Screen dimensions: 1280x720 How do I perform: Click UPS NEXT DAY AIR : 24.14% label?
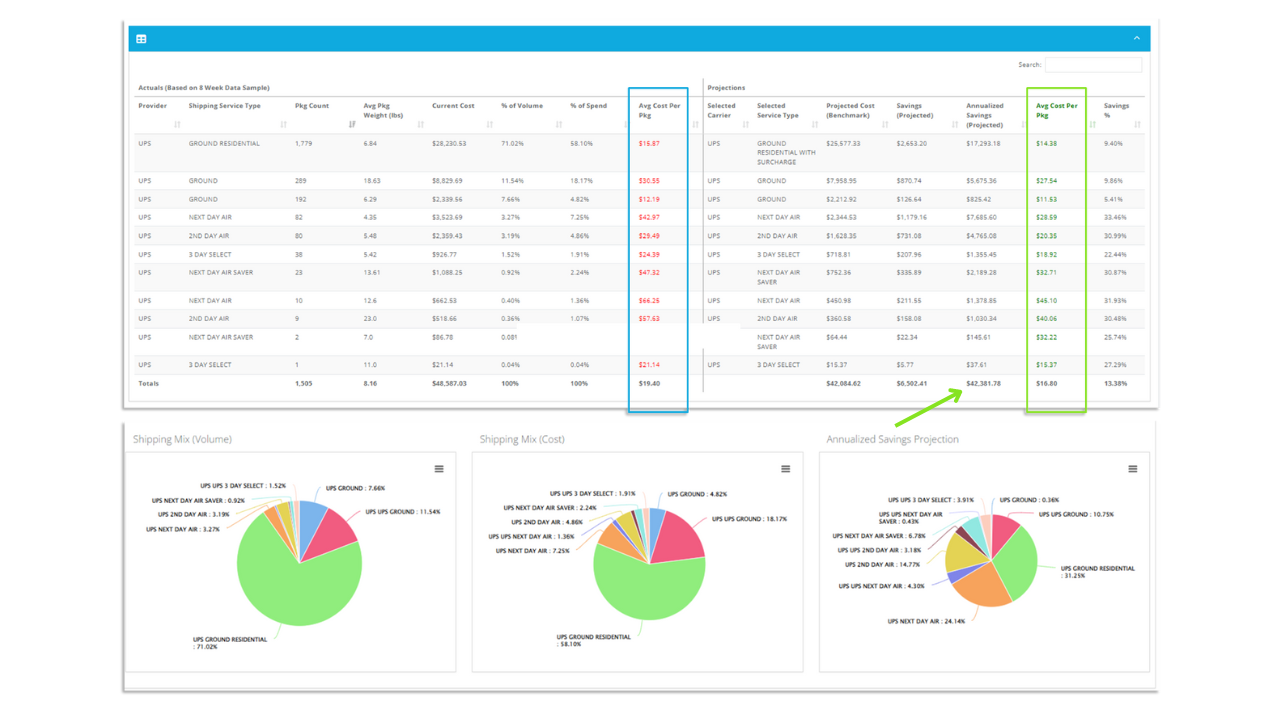(926, 621)
